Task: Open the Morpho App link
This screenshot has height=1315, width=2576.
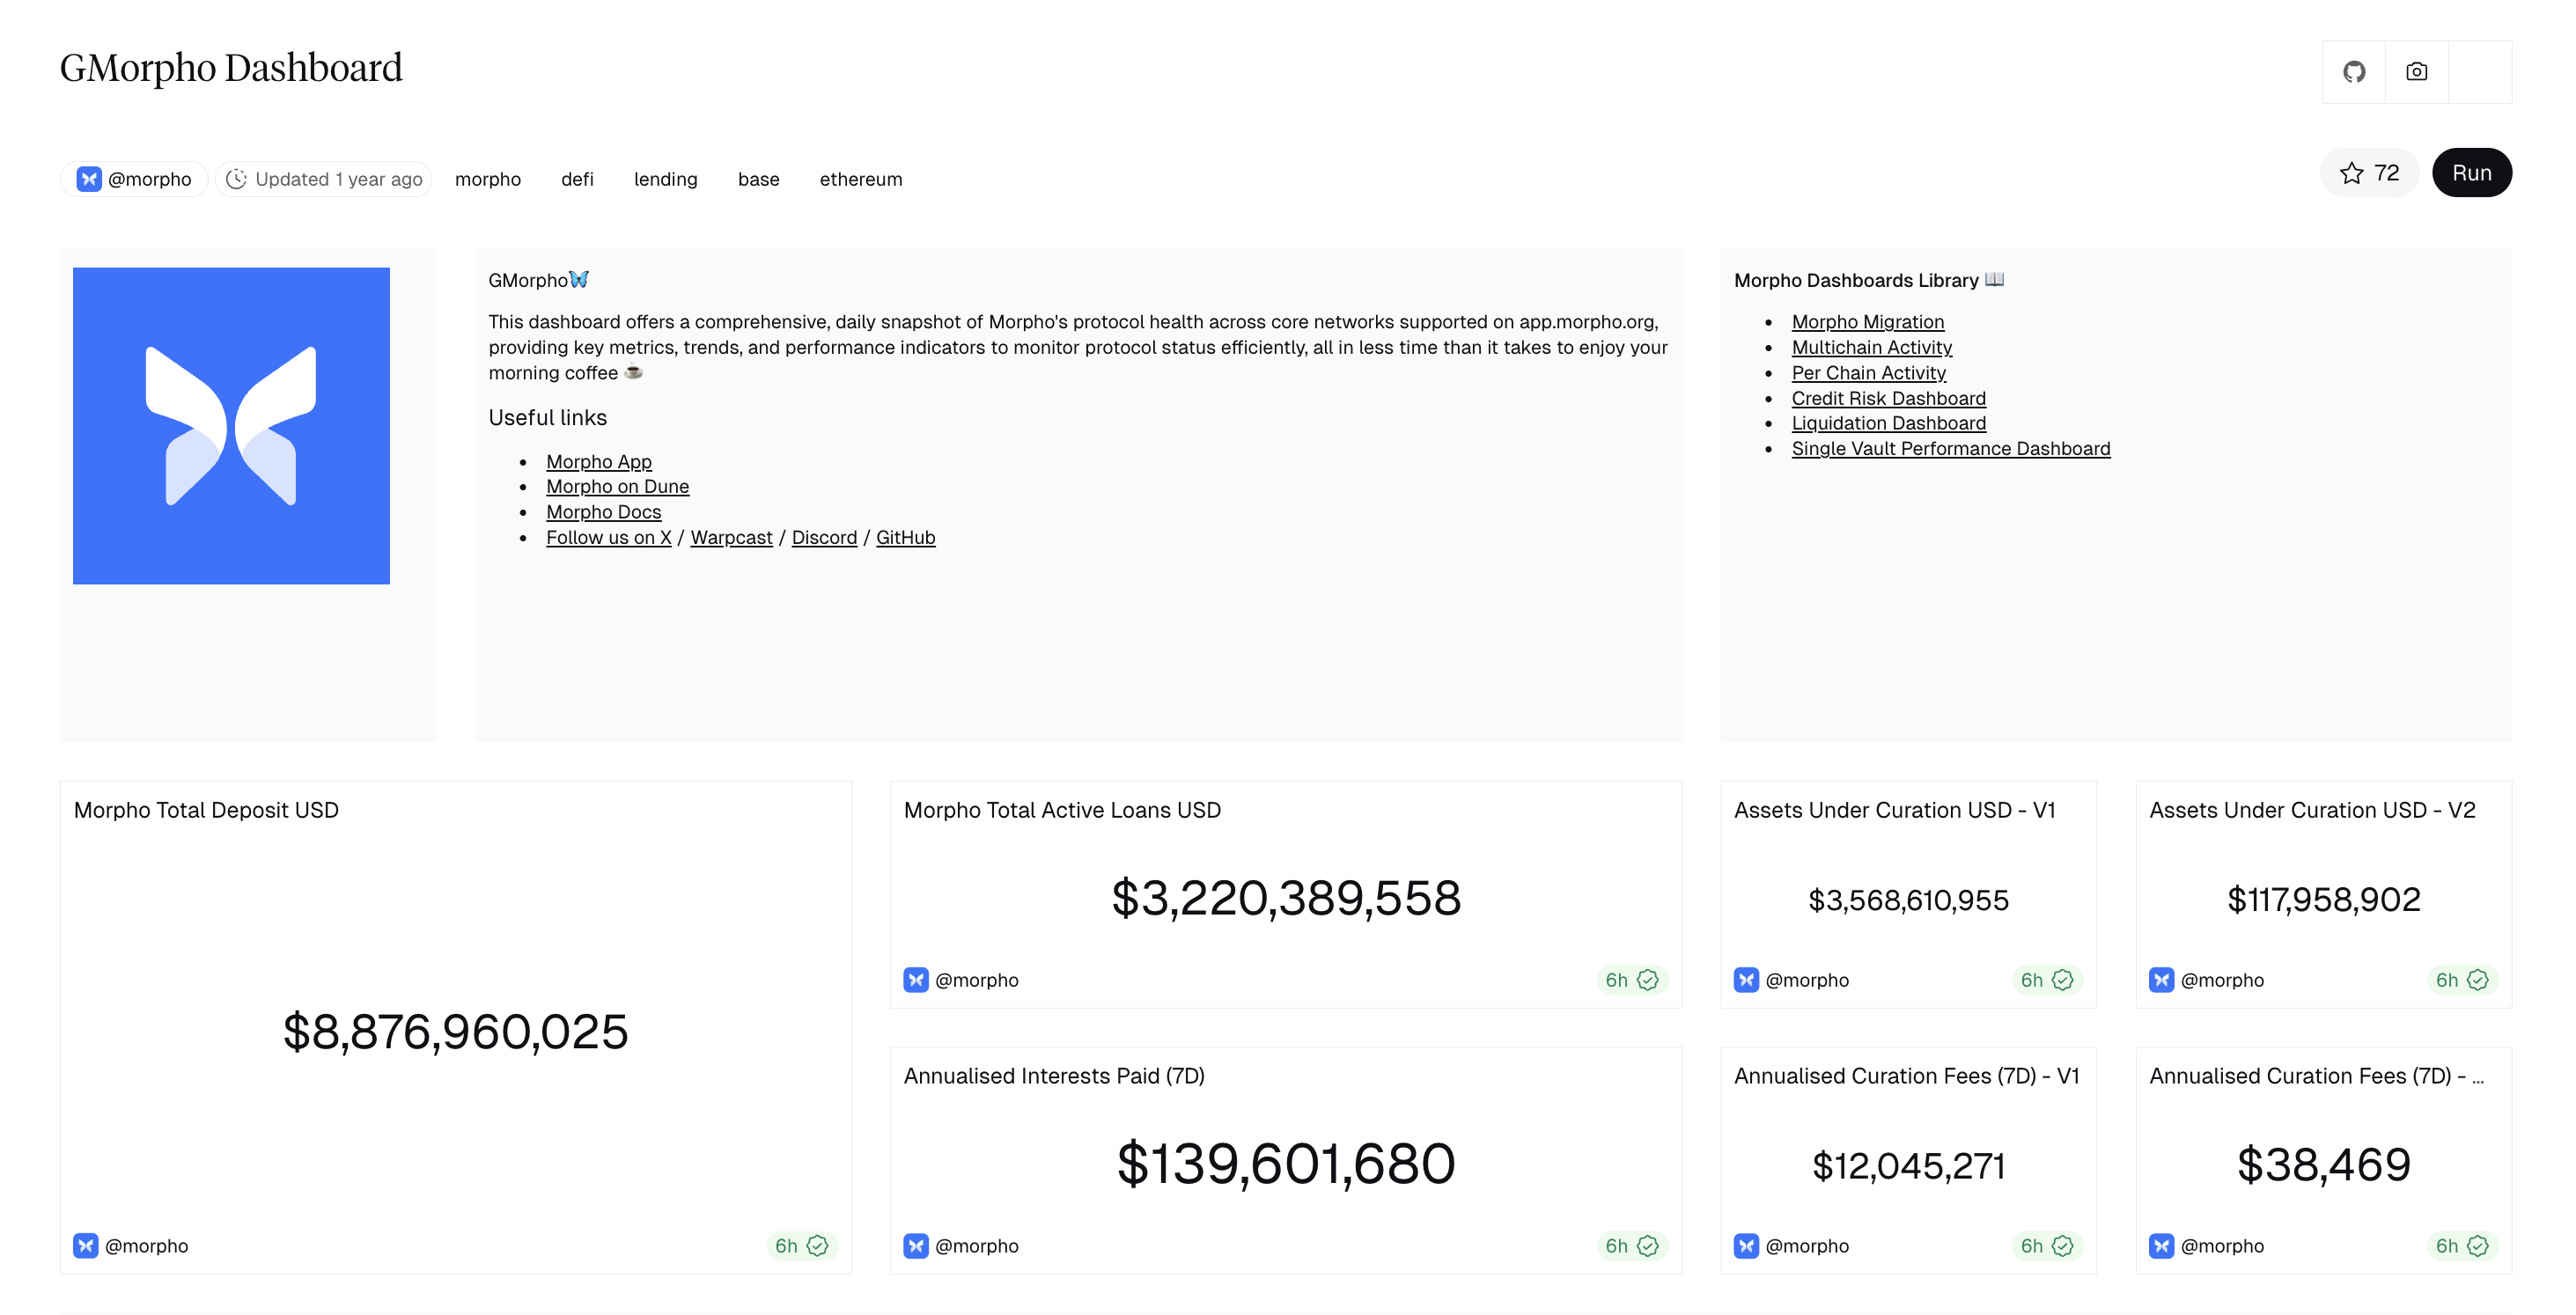Action: pos(598,461)
